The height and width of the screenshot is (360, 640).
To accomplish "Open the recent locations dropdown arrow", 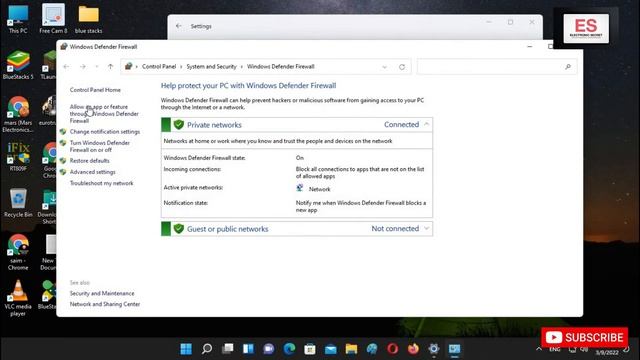I will (x=97, y=67).
